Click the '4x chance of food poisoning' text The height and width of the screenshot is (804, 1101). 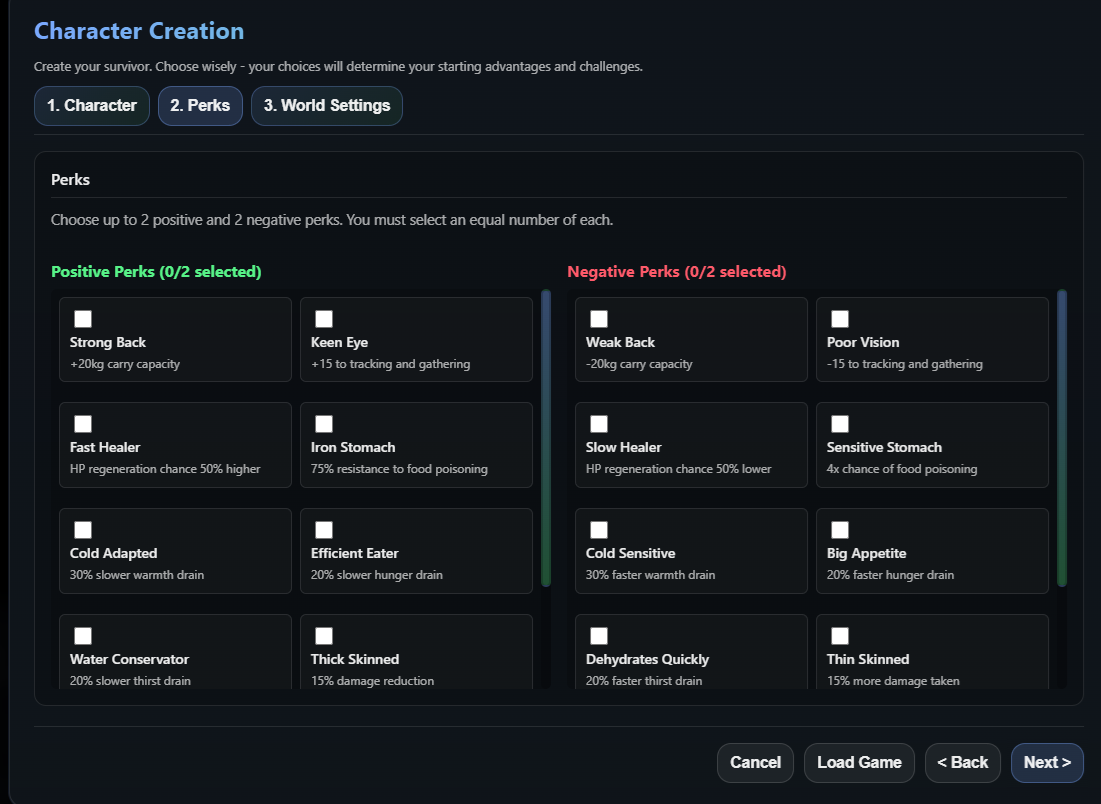902,469
